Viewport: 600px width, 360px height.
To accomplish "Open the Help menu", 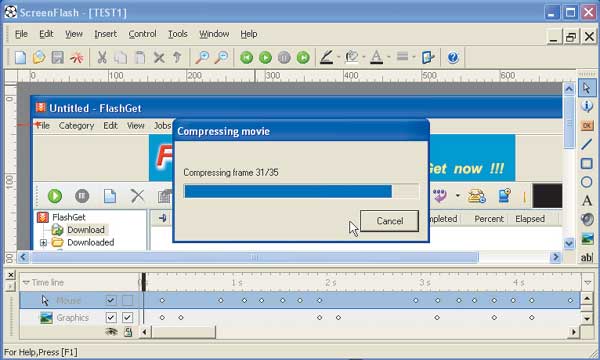I will click(x=249, y=34).
